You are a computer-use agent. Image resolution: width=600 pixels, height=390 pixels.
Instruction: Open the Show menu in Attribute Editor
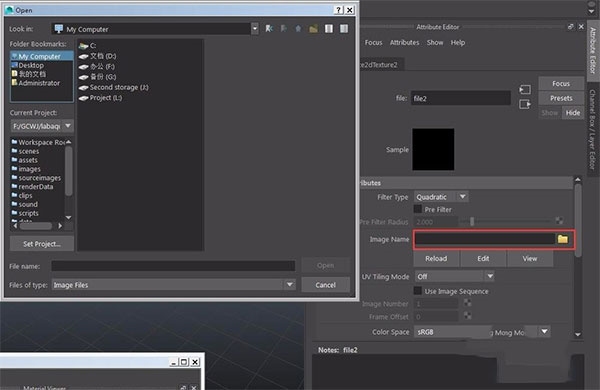coord(435,42)
